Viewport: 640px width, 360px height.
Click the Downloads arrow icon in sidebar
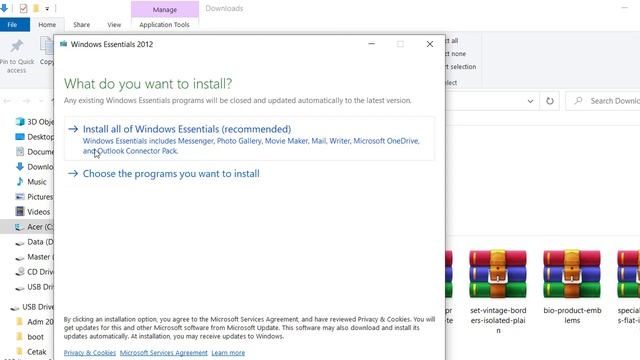20,167
